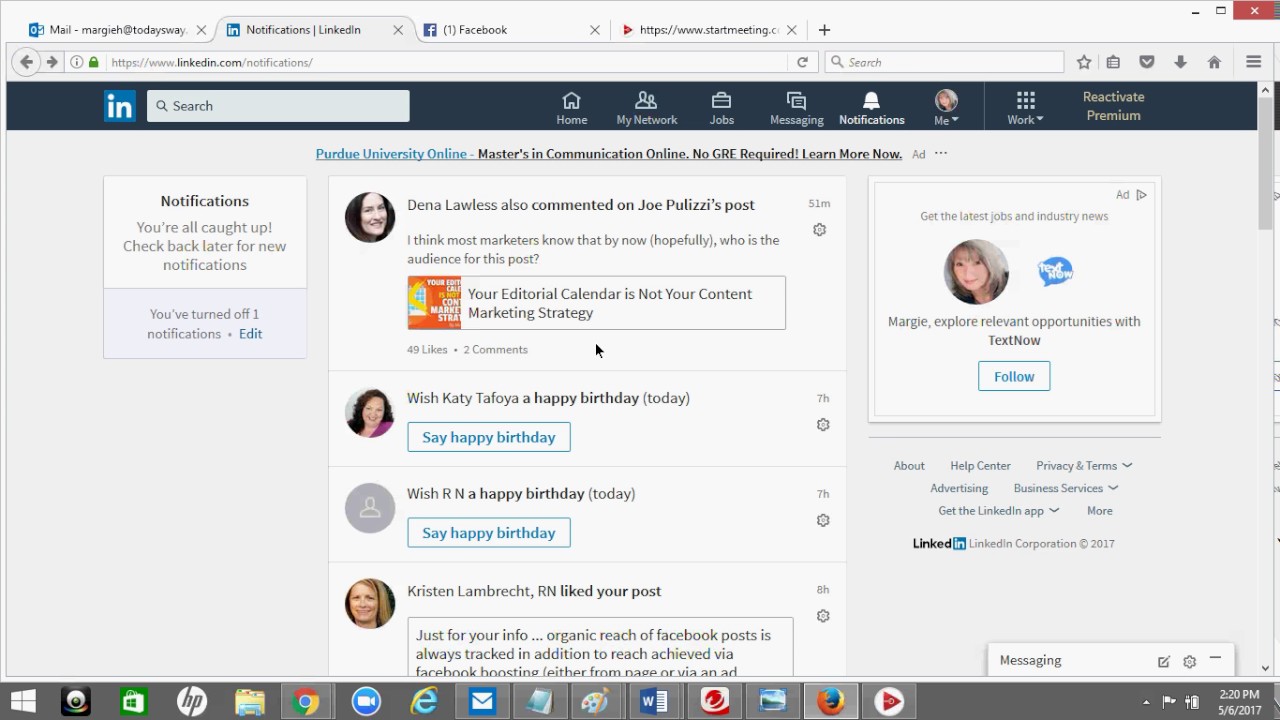Click the 2 Comments link
Image resolution: width=1280 pixels, height=720 pixels.
coord(495,350)
